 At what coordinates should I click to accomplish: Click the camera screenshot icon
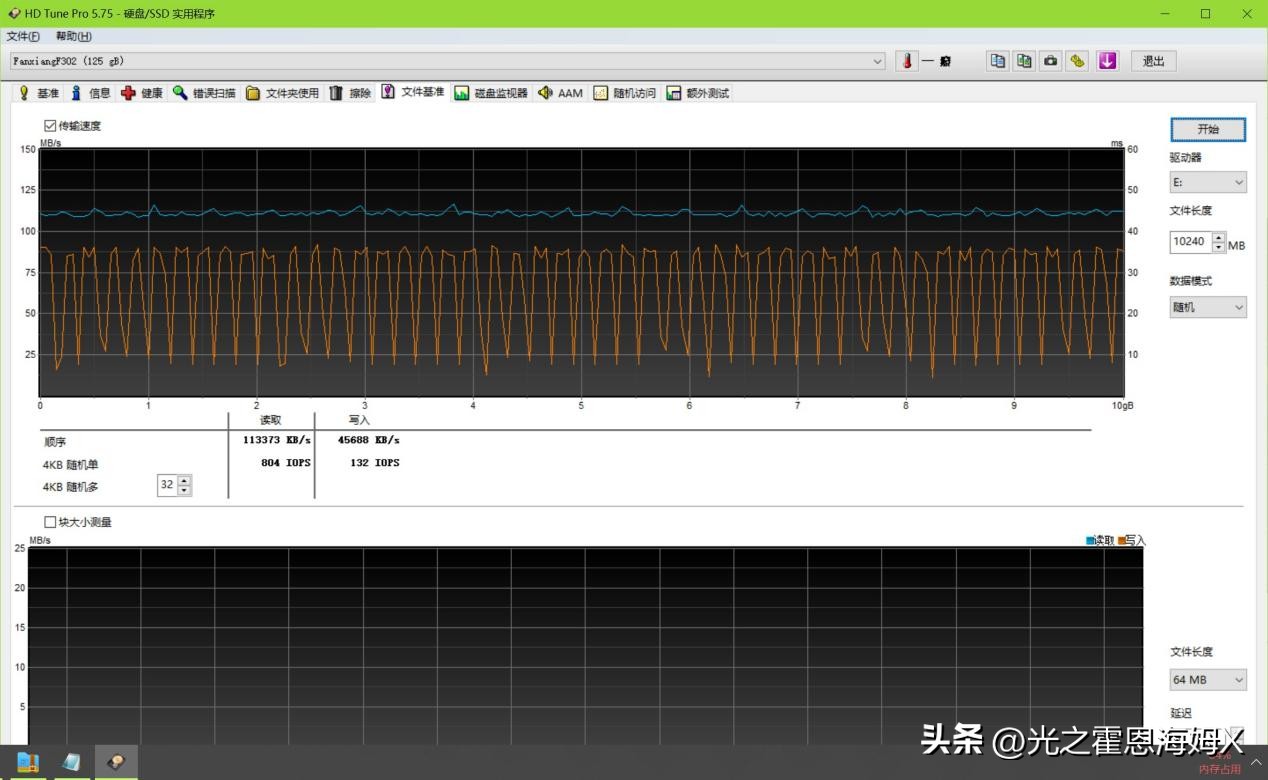1050,61
